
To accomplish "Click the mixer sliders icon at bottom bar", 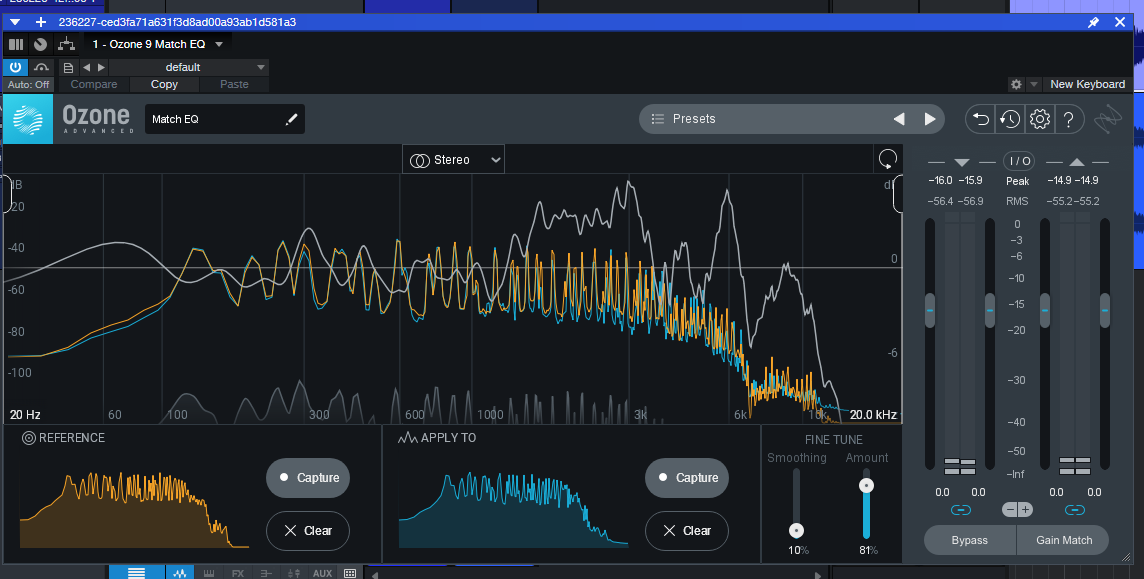I will (294, 573).
